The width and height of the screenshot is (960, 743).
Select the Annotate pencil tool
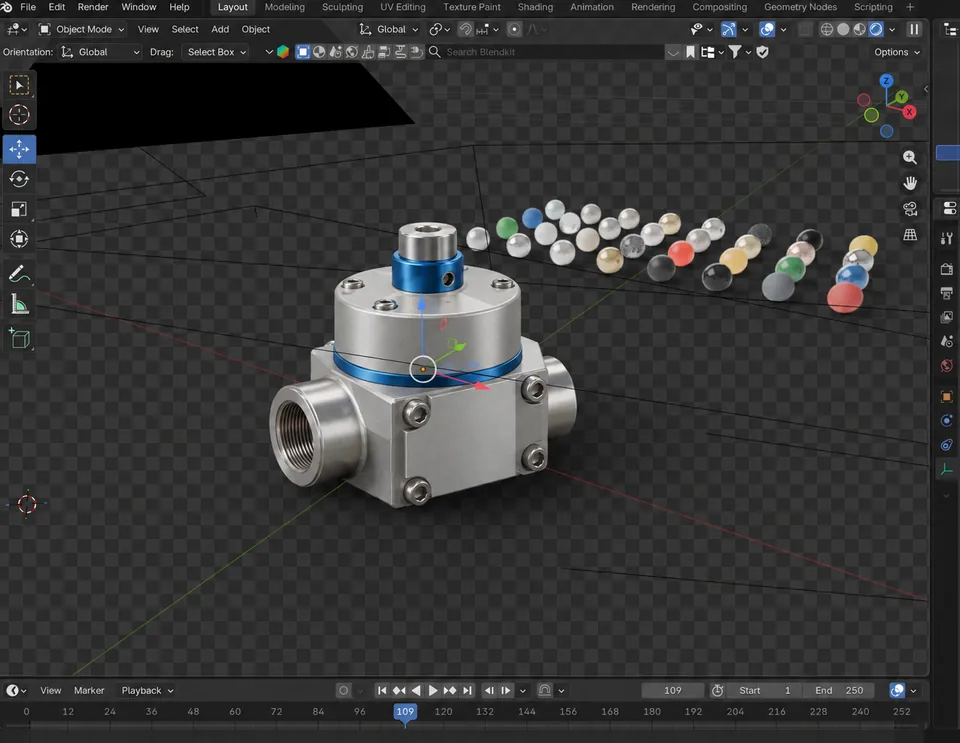(x=19, y=274)
